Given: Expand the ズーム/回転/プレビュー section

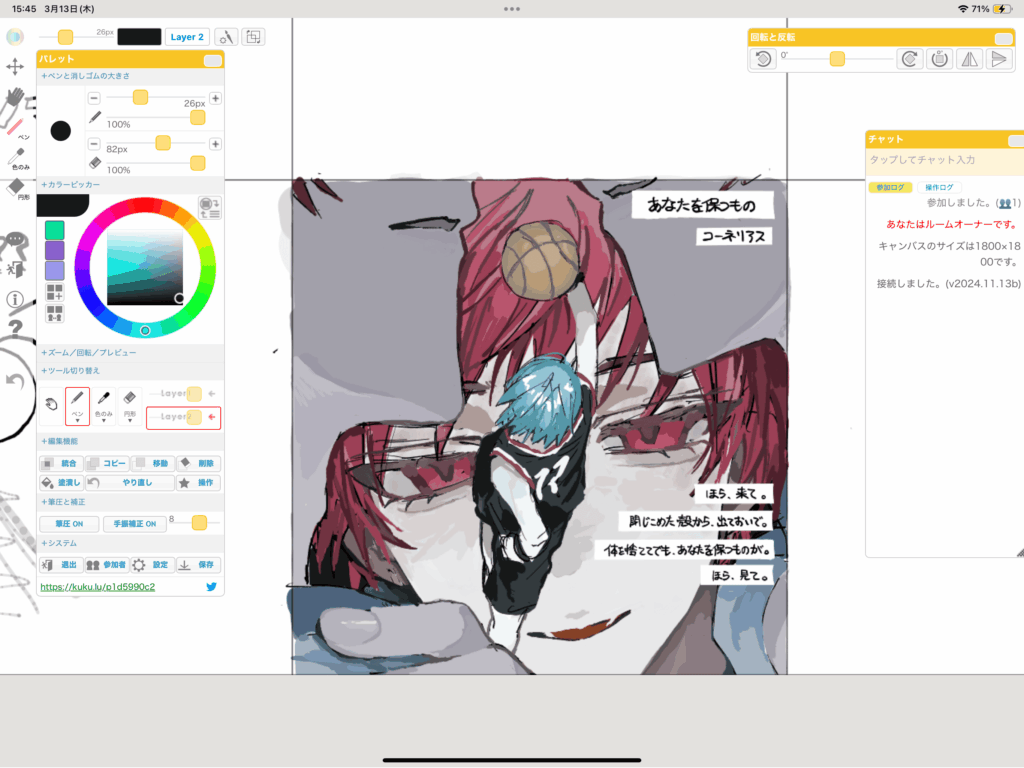Looking at the screenshot, I should coord(88,353).
